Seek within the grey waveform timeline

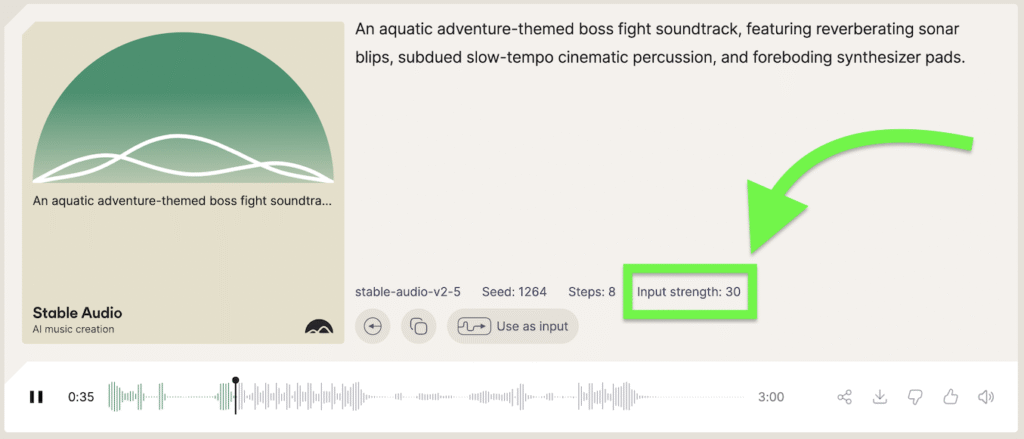pyautogui.click(x=500, y=397)
